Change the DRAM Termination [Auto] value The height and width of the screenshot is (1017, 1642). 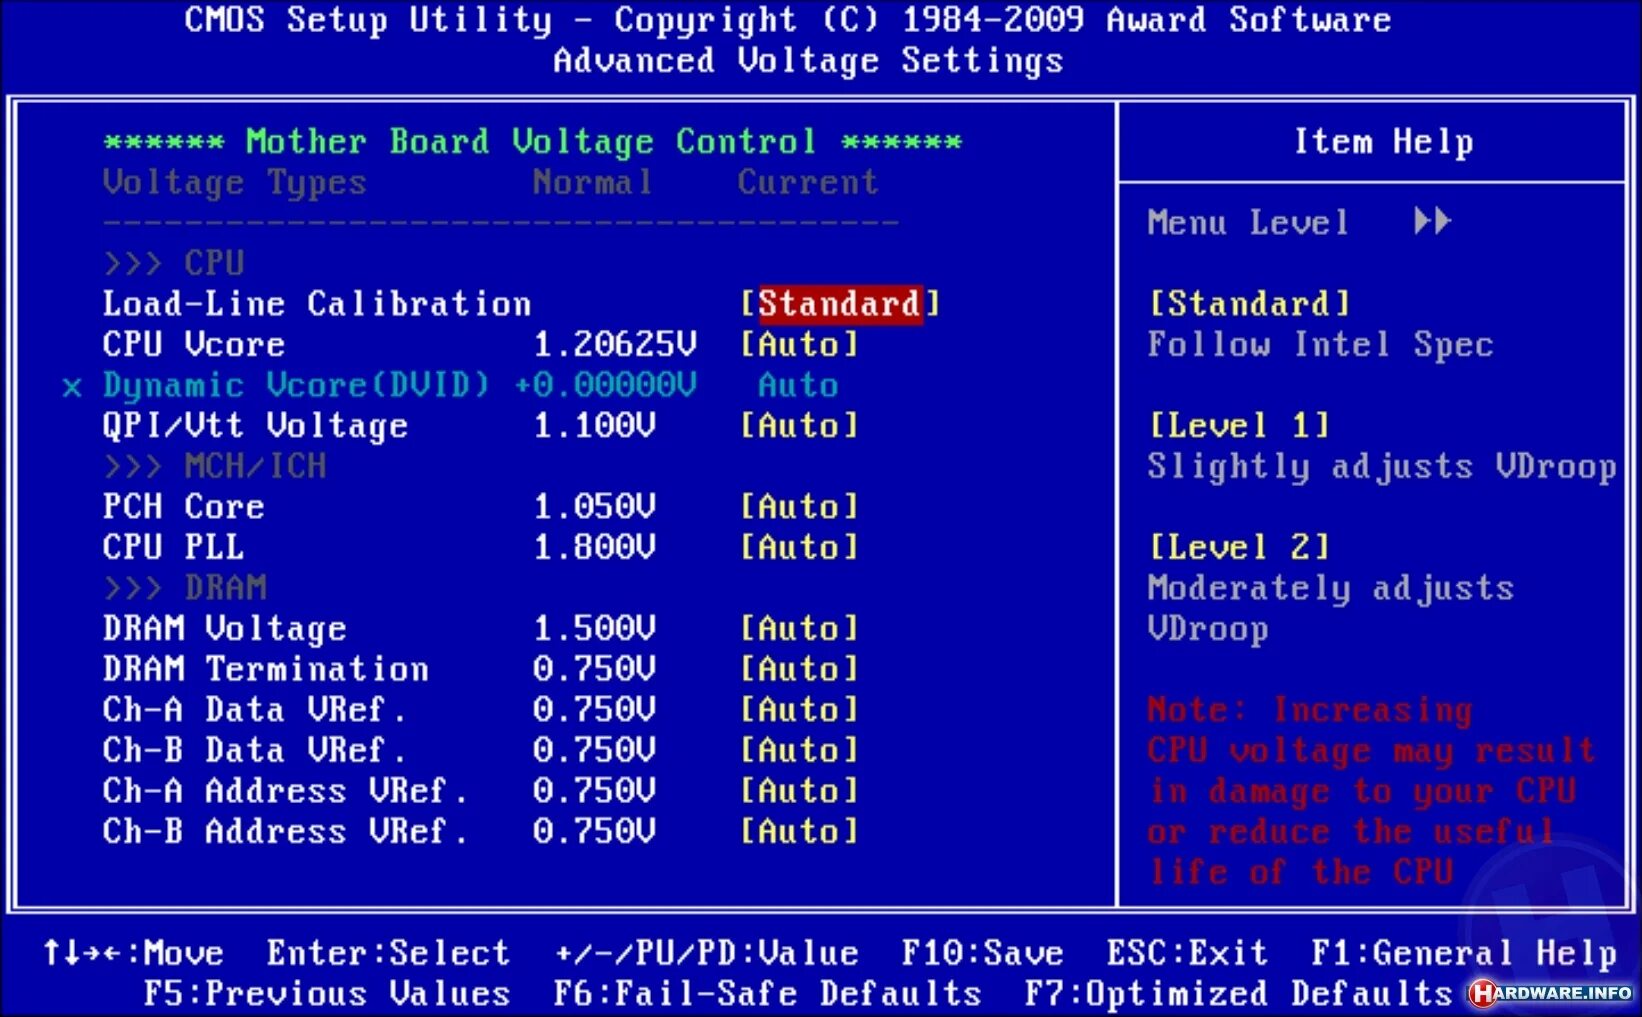click(x=799, y=669)
